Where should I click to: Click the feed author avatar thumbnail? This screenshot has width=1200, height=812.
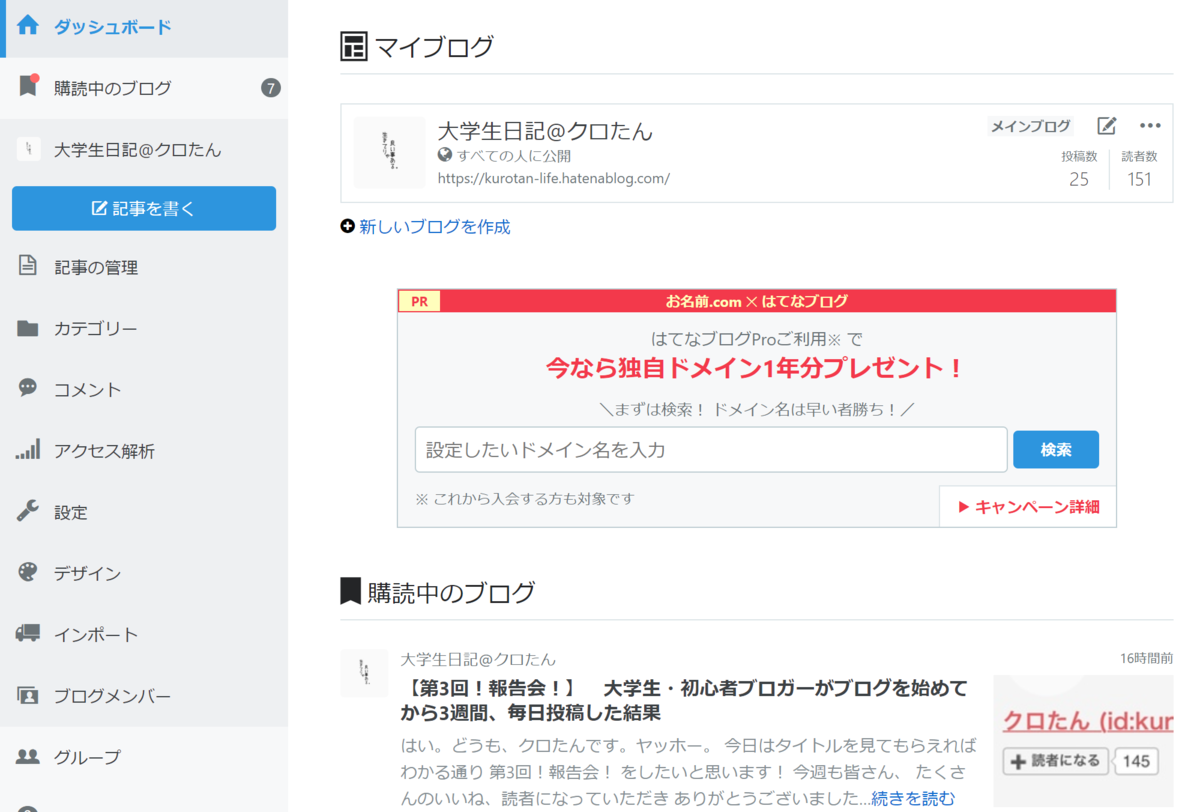[x=364, y=673]
